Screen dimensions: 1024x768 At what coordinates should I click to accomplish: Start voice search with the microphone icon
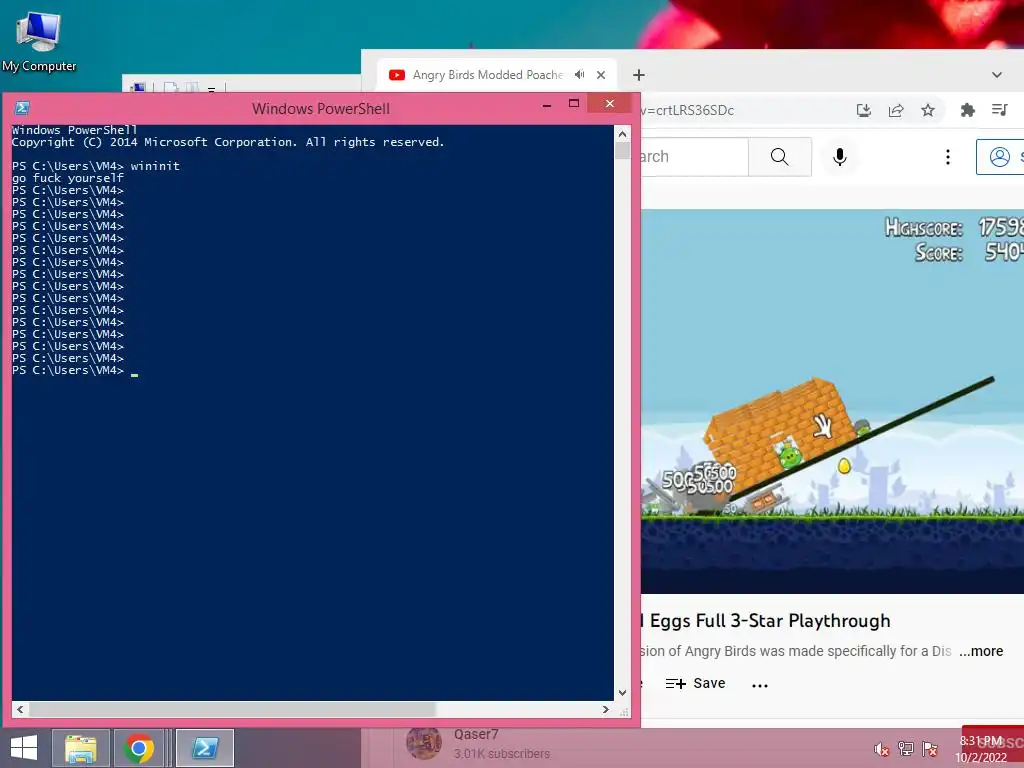click(840, 157)
